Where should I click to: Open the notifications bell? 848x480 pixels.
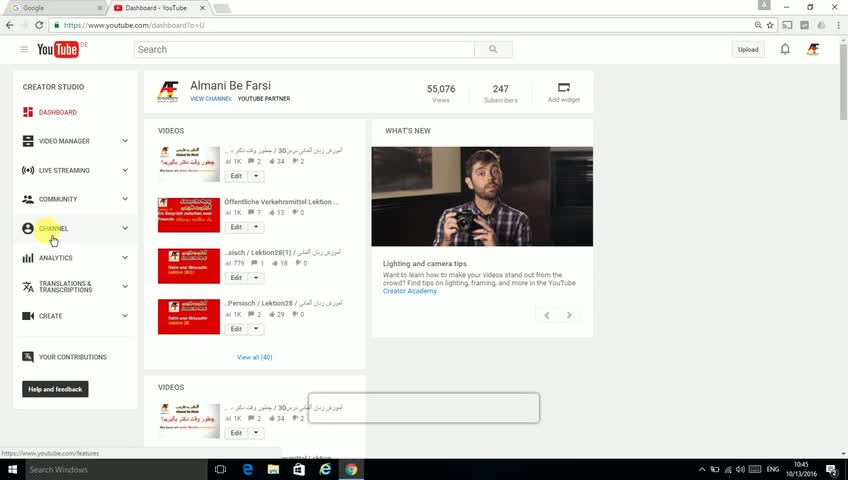(785, 49)
